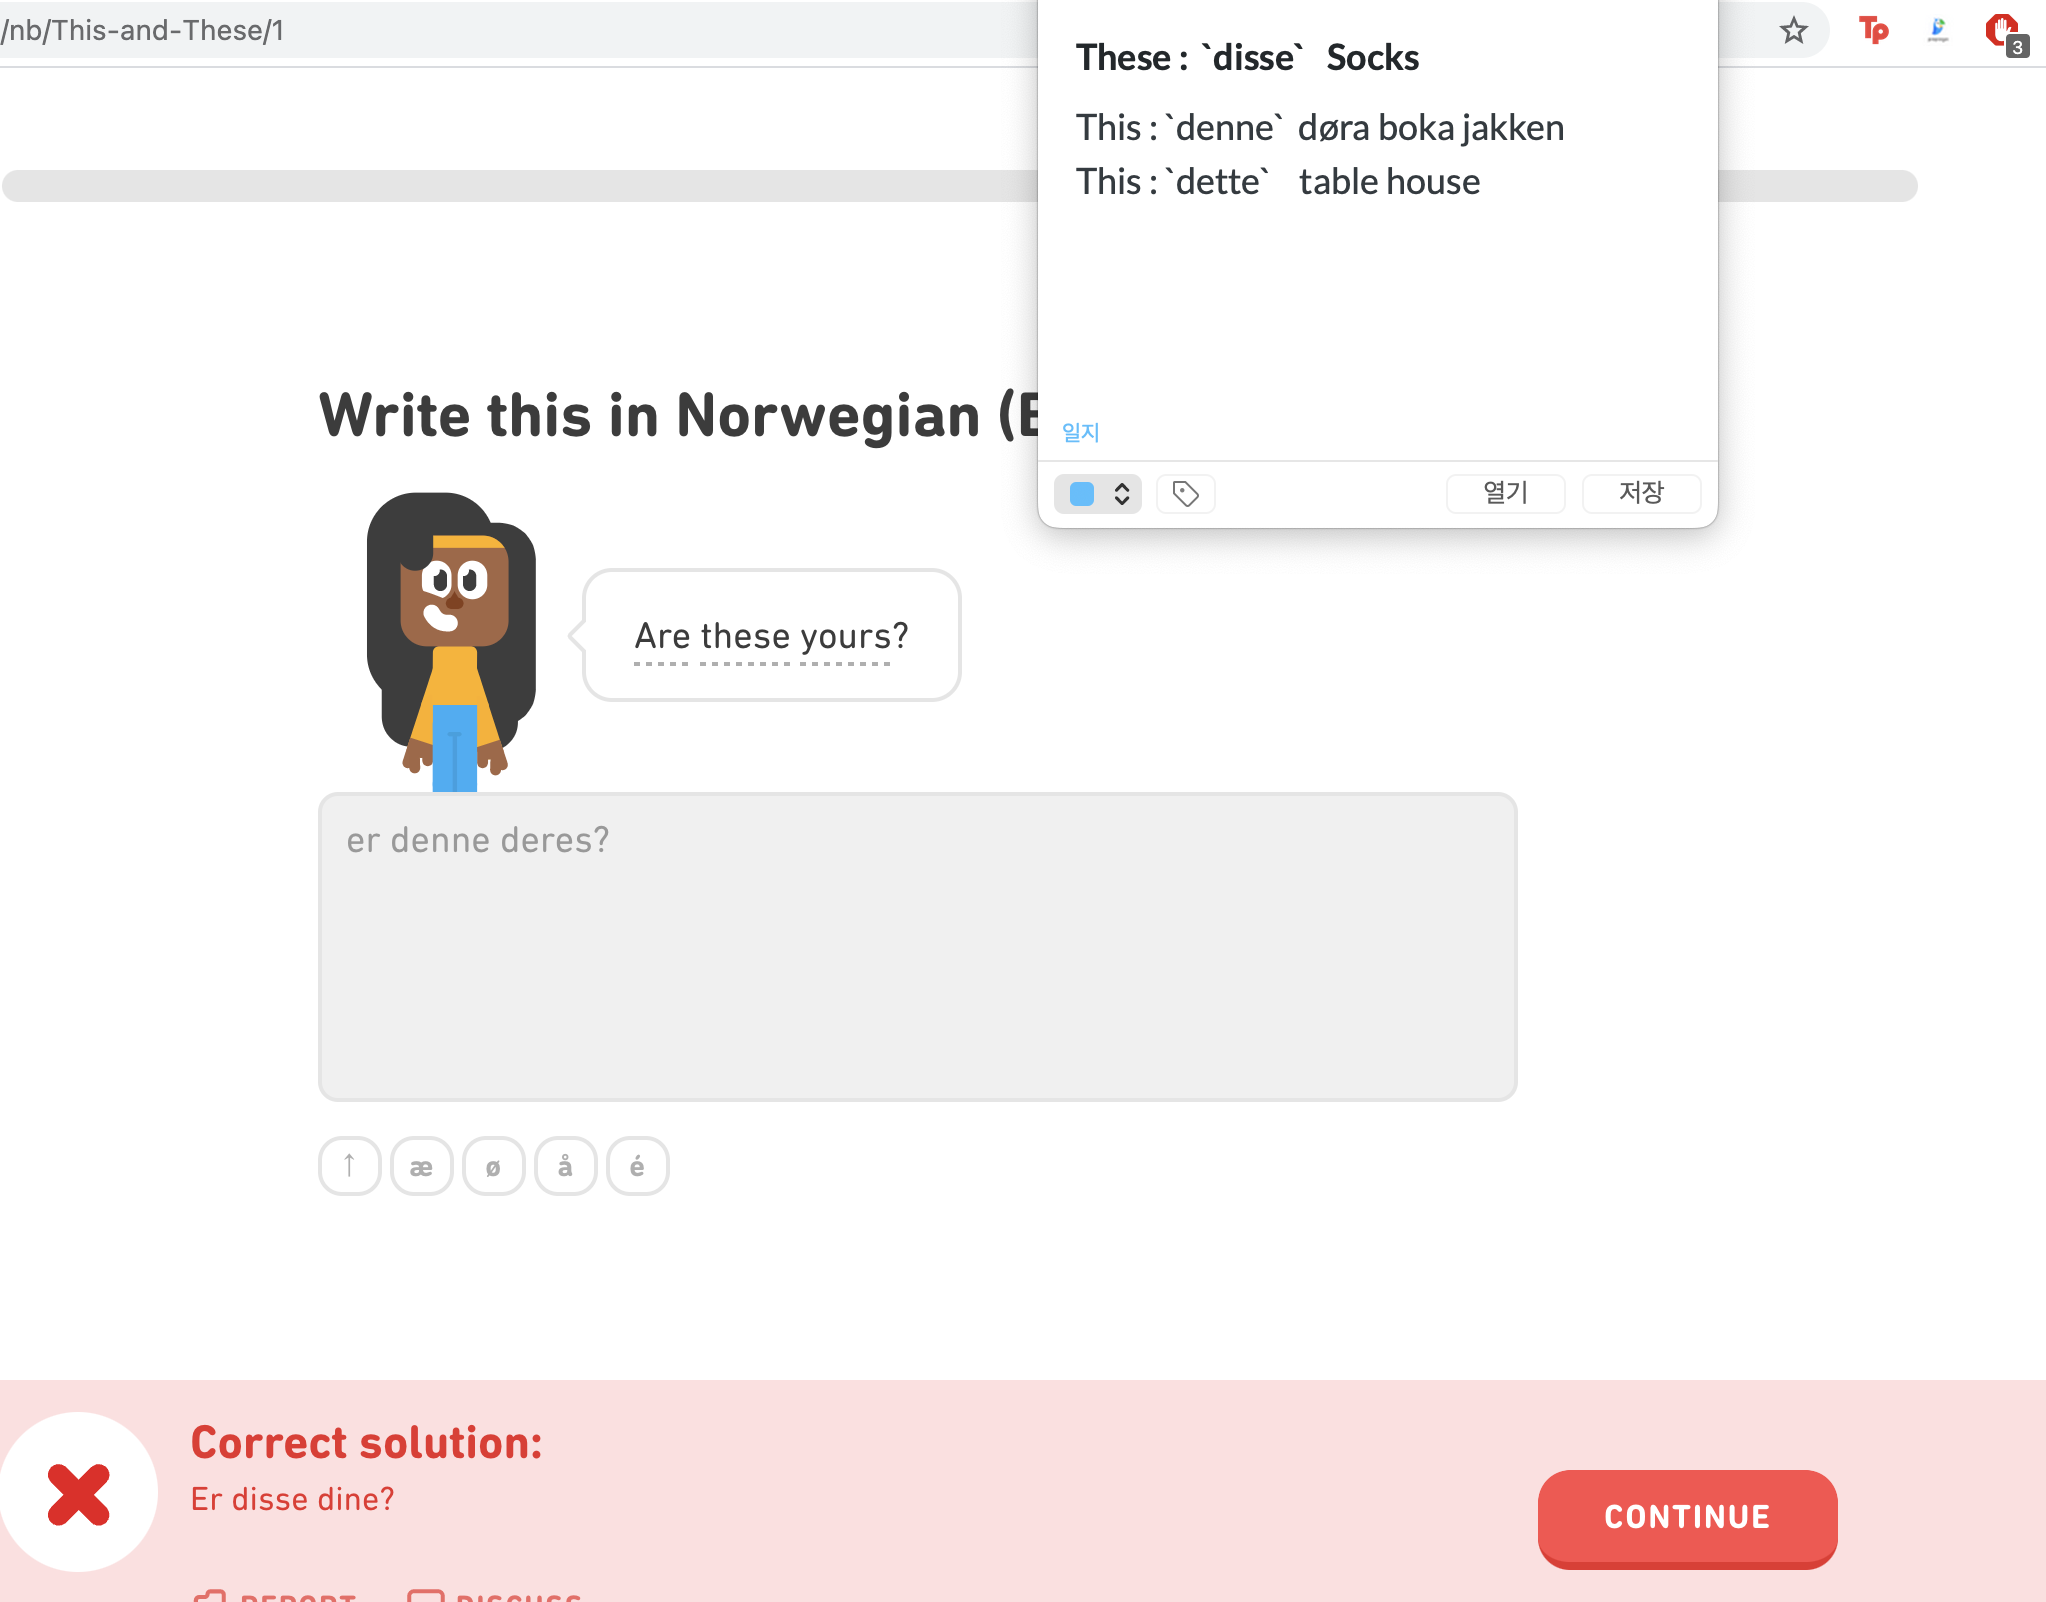Viewport: 2046px width, 1602px height.
Task: Click the red CONTINUE button
Action: (1686, 1516)
